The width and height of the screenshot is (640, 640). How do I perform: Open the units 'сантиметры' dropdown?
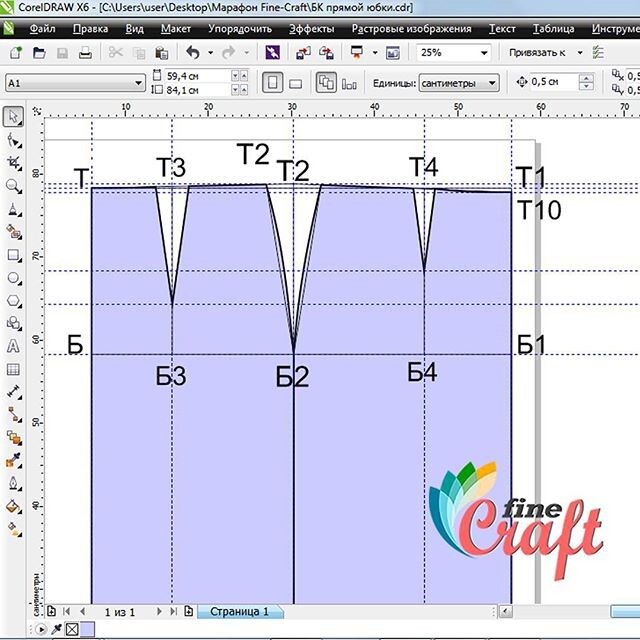click(493, 83)
